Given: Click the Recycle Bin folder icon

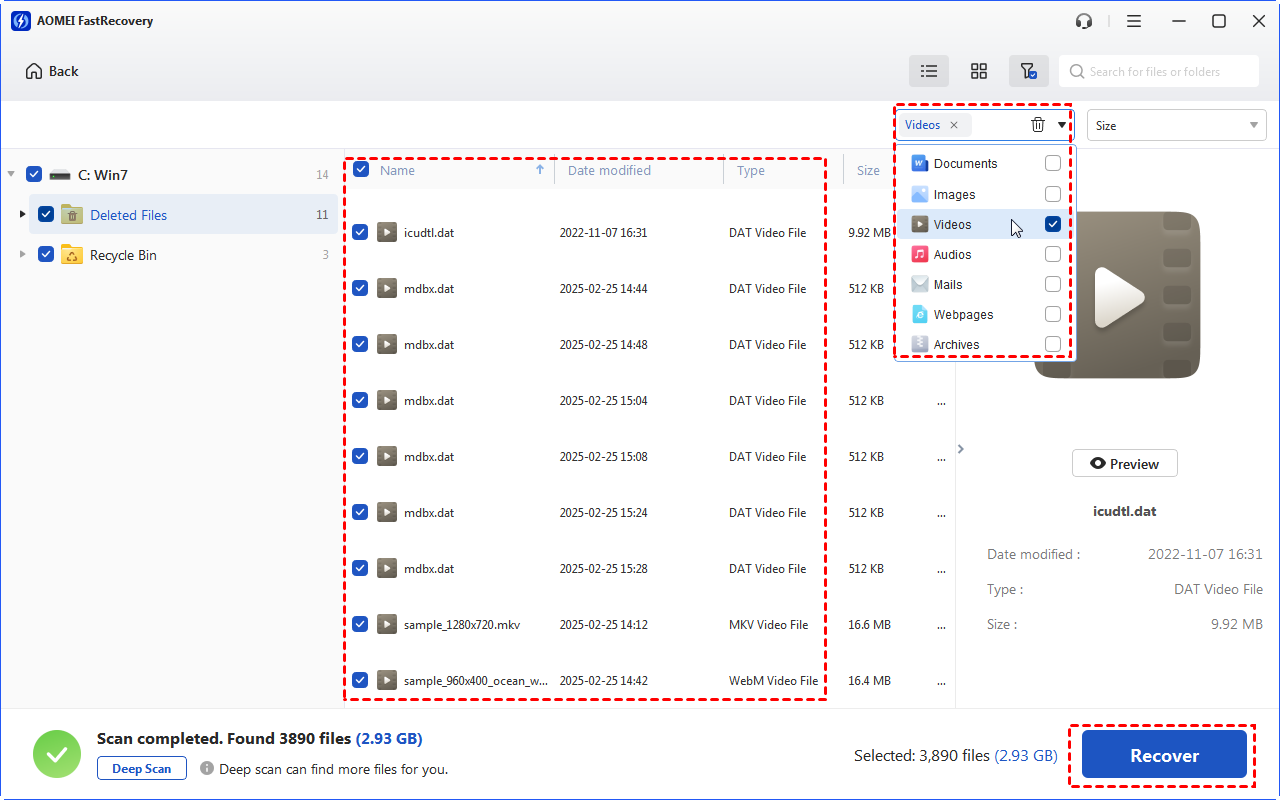Looking at the screenshot, I should click(72, 254).
